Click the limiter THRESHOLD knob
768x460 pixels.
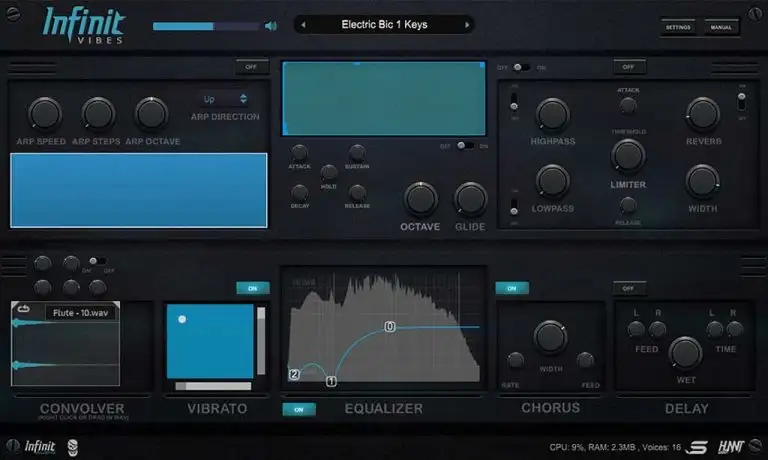pos(628,156)
